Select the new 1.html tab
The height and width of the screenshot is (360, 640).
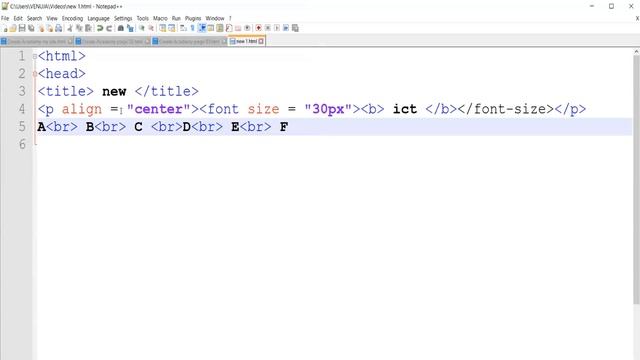(x=246, y=41)
